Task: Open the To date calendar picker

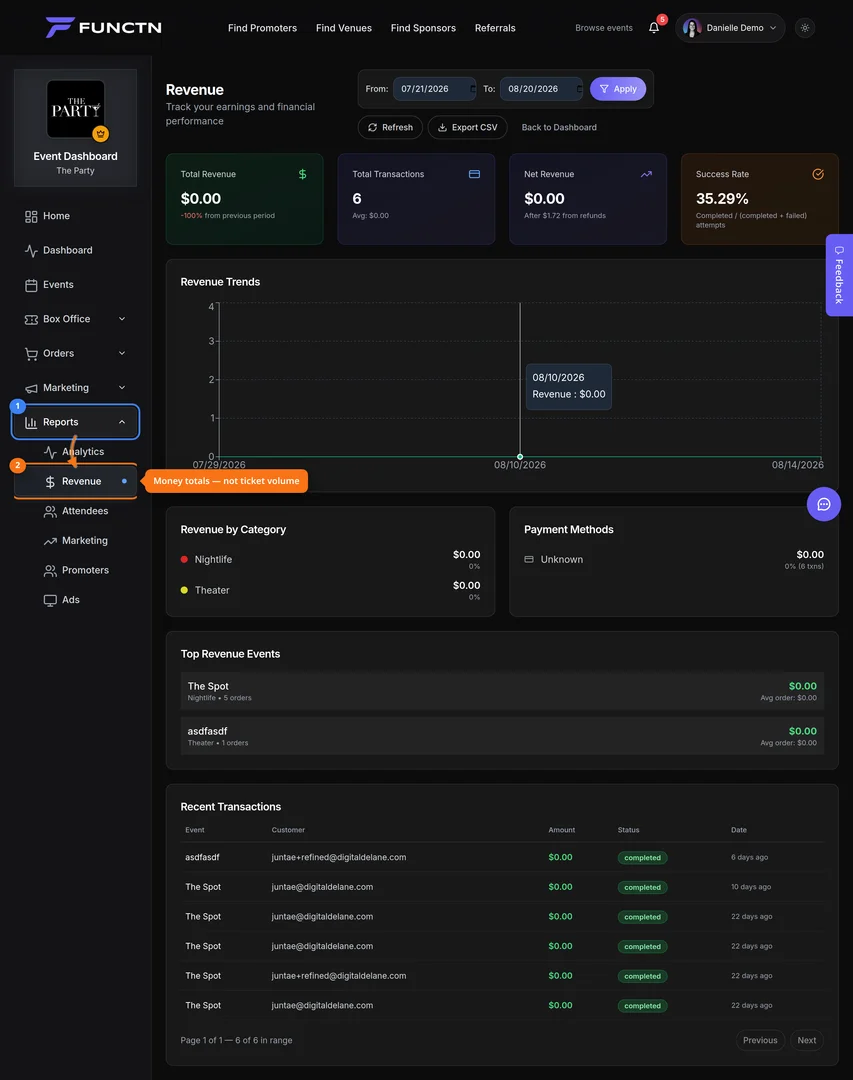Action: [x=579, y=89]
